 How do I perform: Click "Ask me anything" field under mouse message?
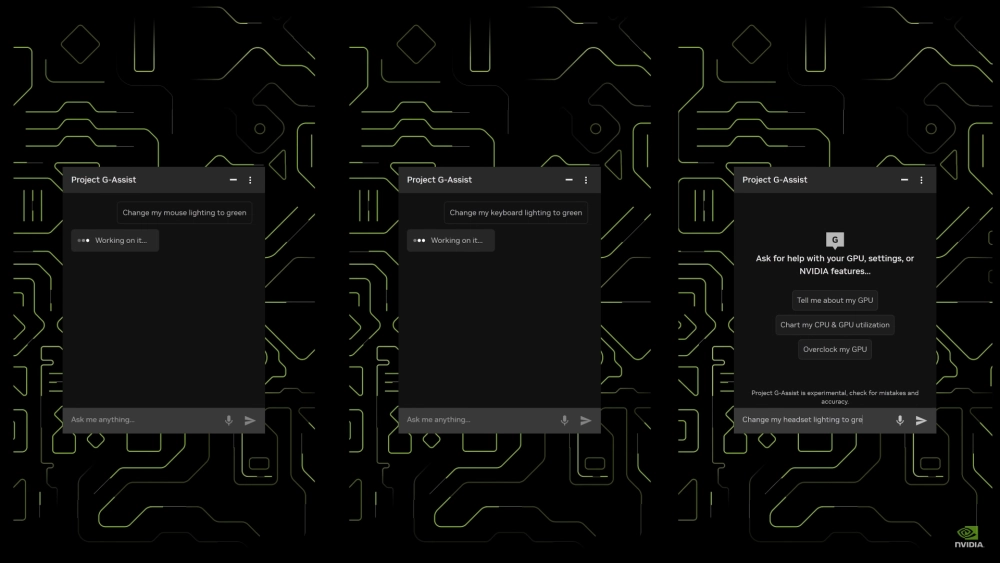[x=142, y=420]
